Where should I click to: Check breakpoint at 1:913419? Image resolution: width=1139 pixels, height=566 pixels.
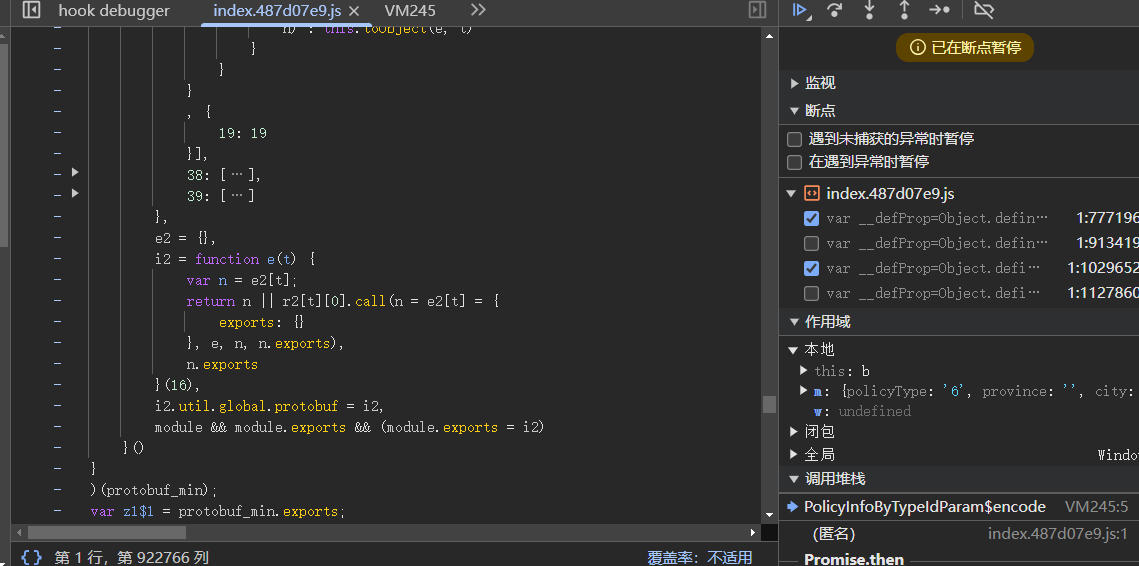(811, 243)
